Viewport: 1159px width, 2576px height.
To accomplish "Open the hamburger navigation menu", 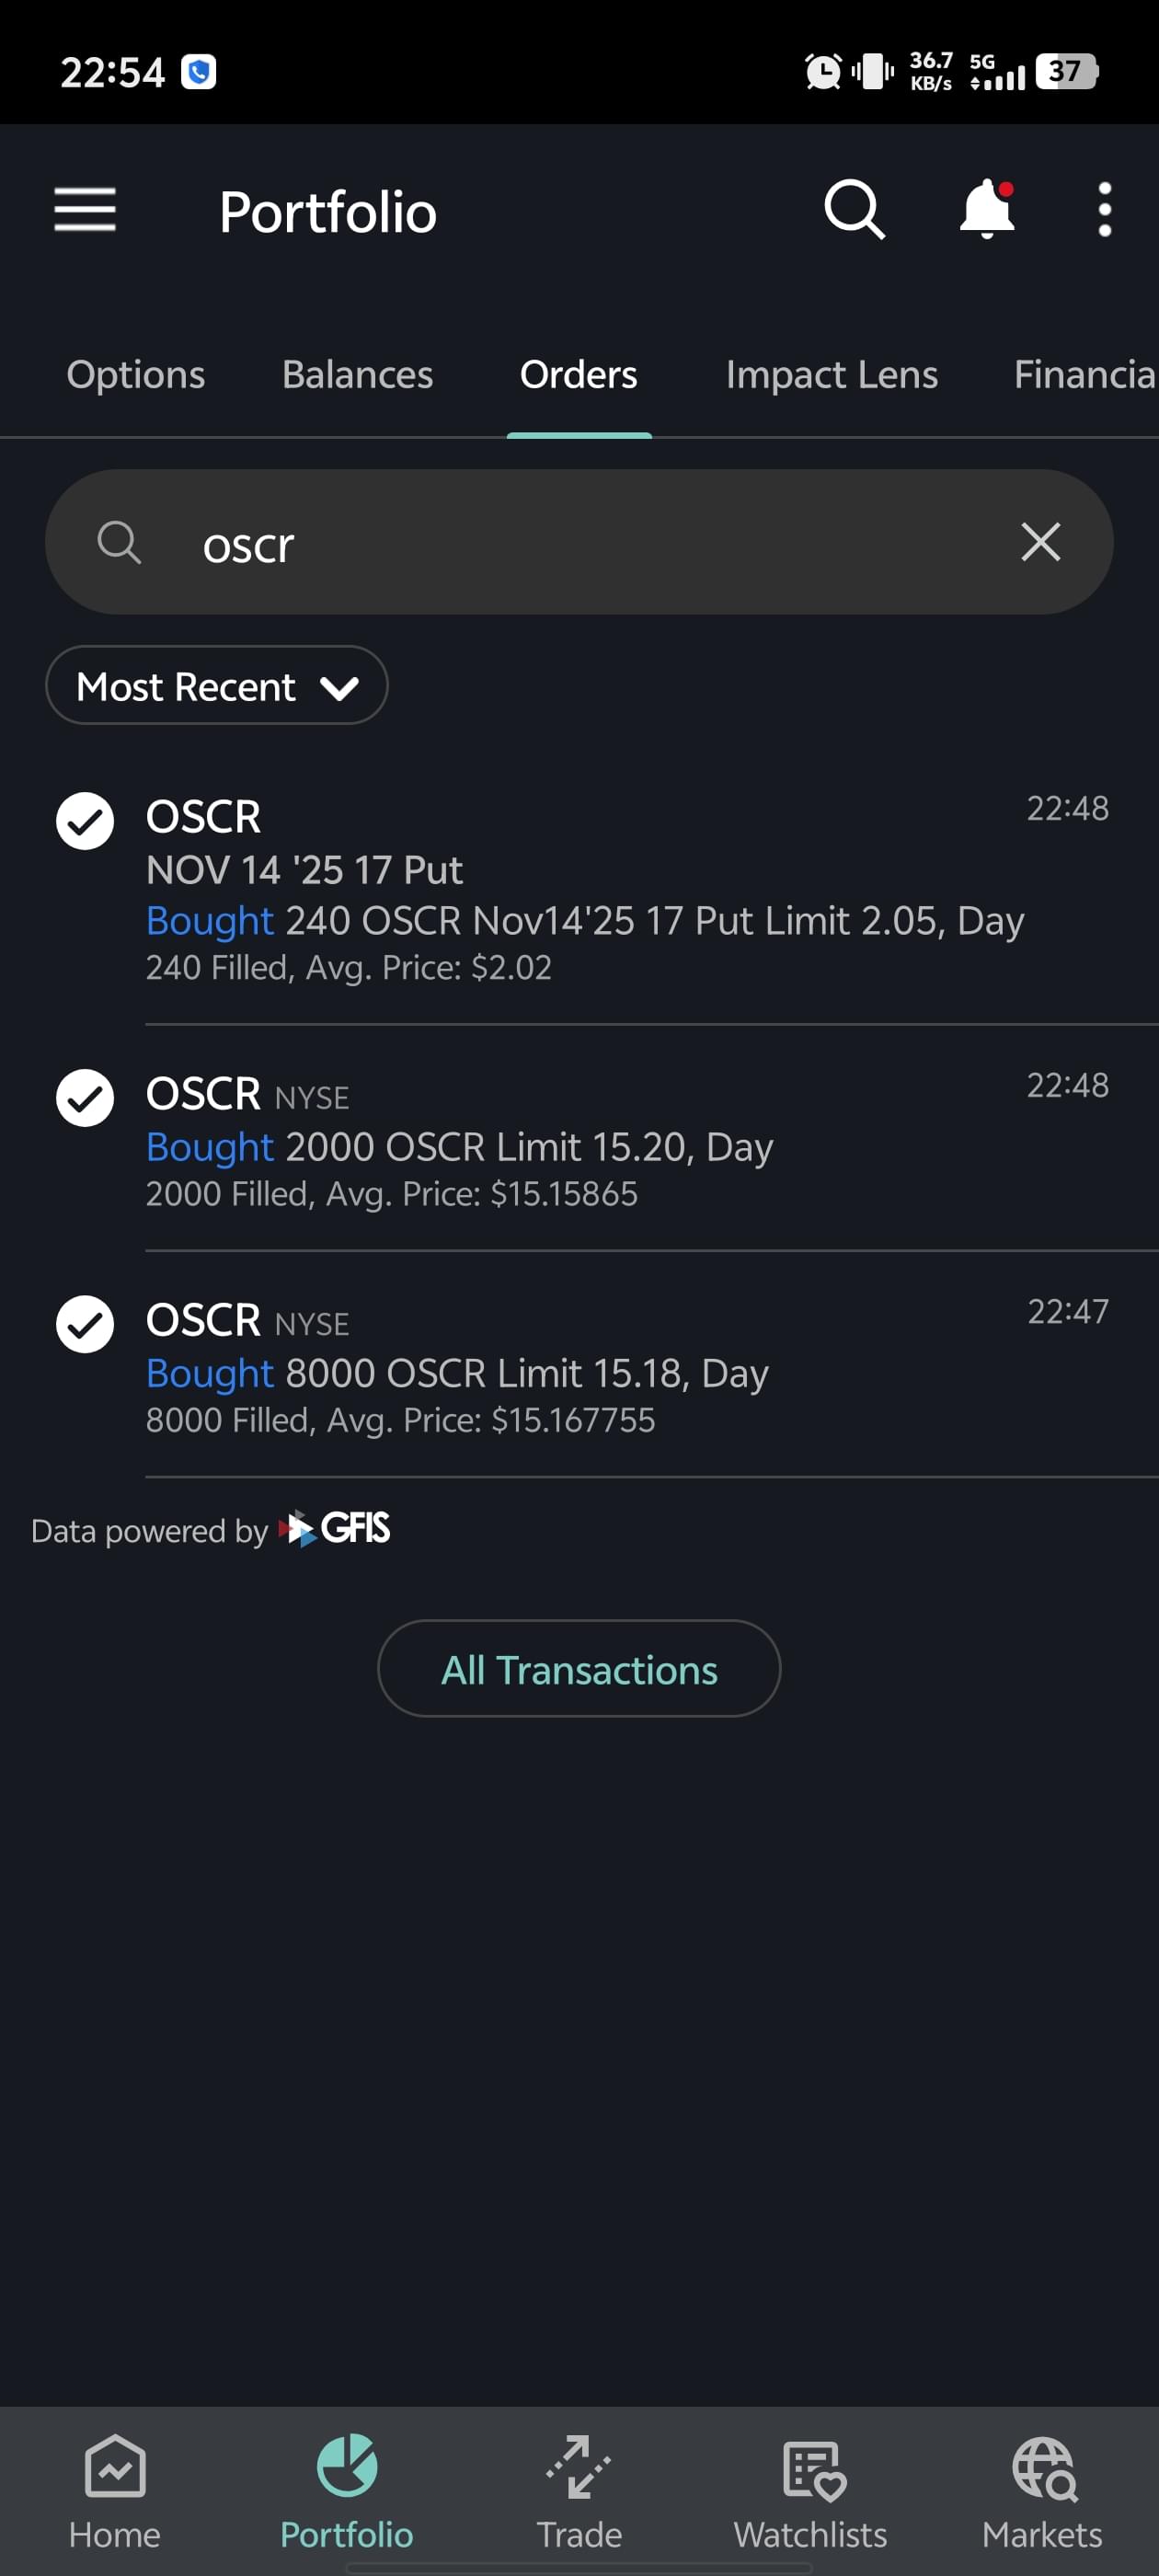I will coord(85,210).
